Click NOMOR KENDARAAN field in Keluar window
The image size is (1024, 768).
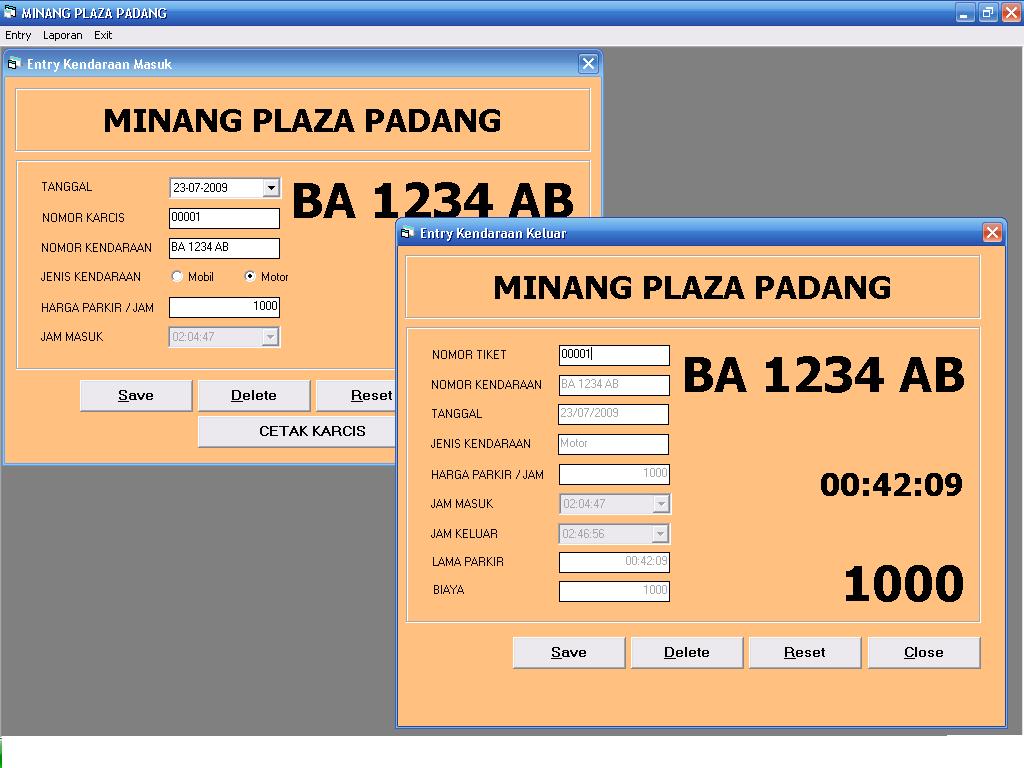tap(614, 385)
